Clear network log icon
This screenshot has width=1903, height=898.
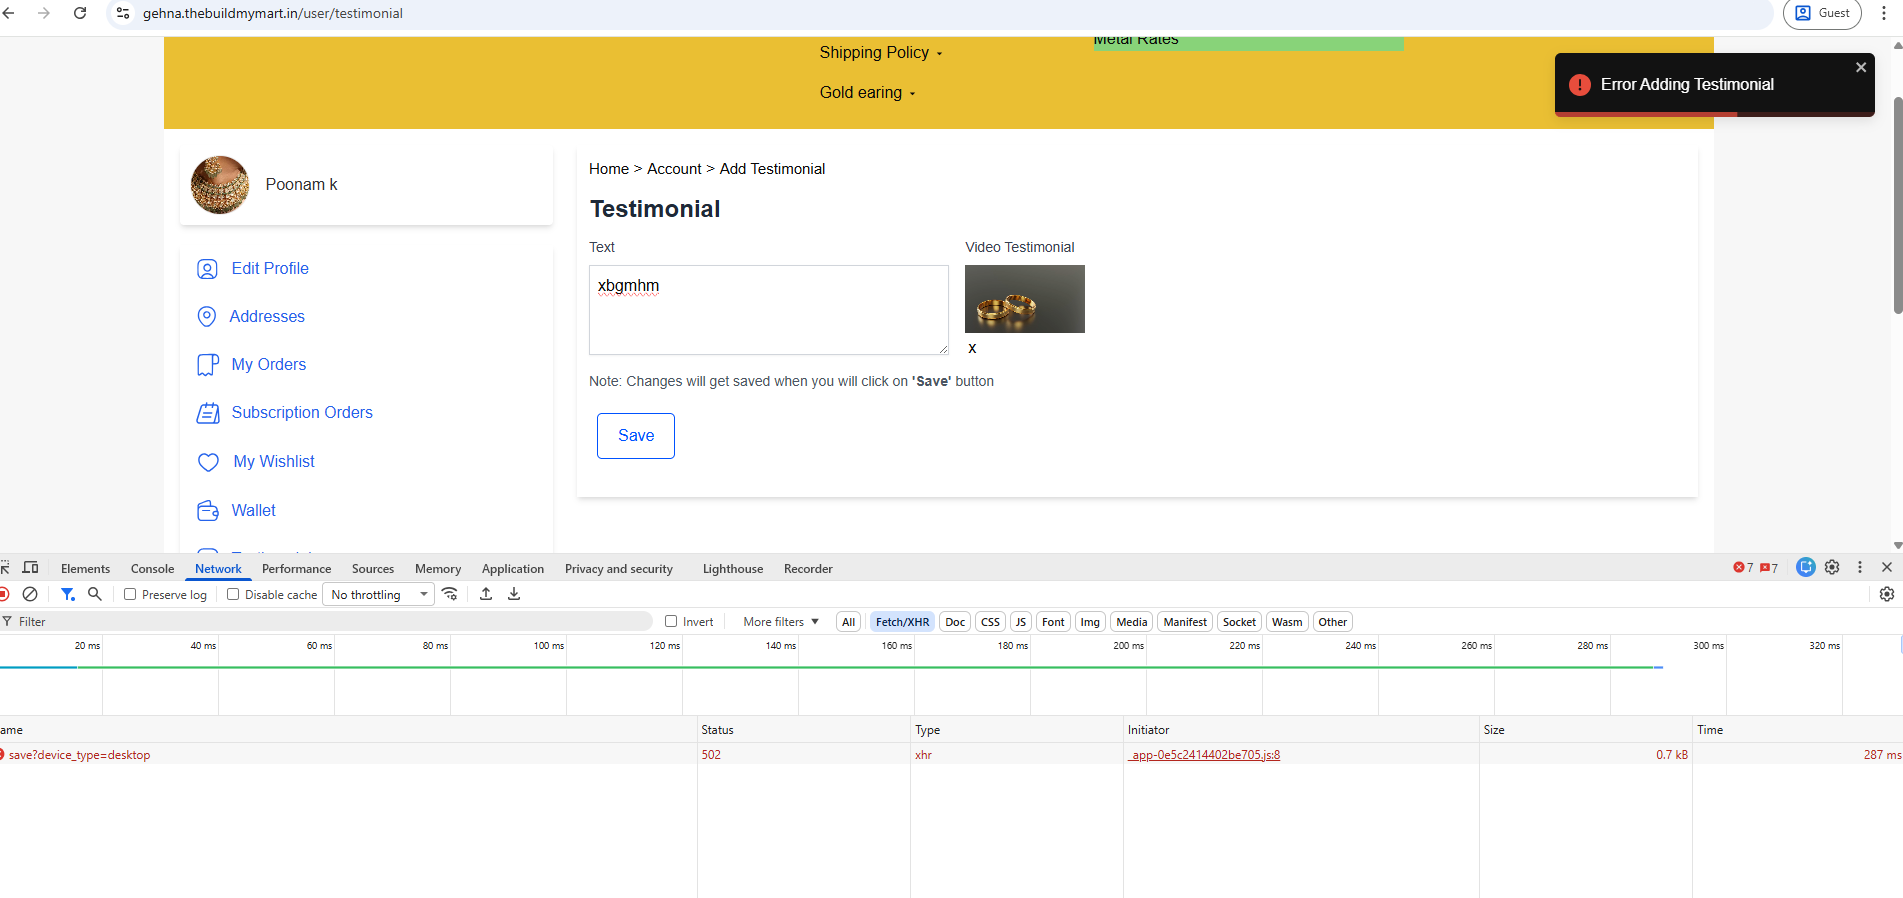[x=30, y=594]
